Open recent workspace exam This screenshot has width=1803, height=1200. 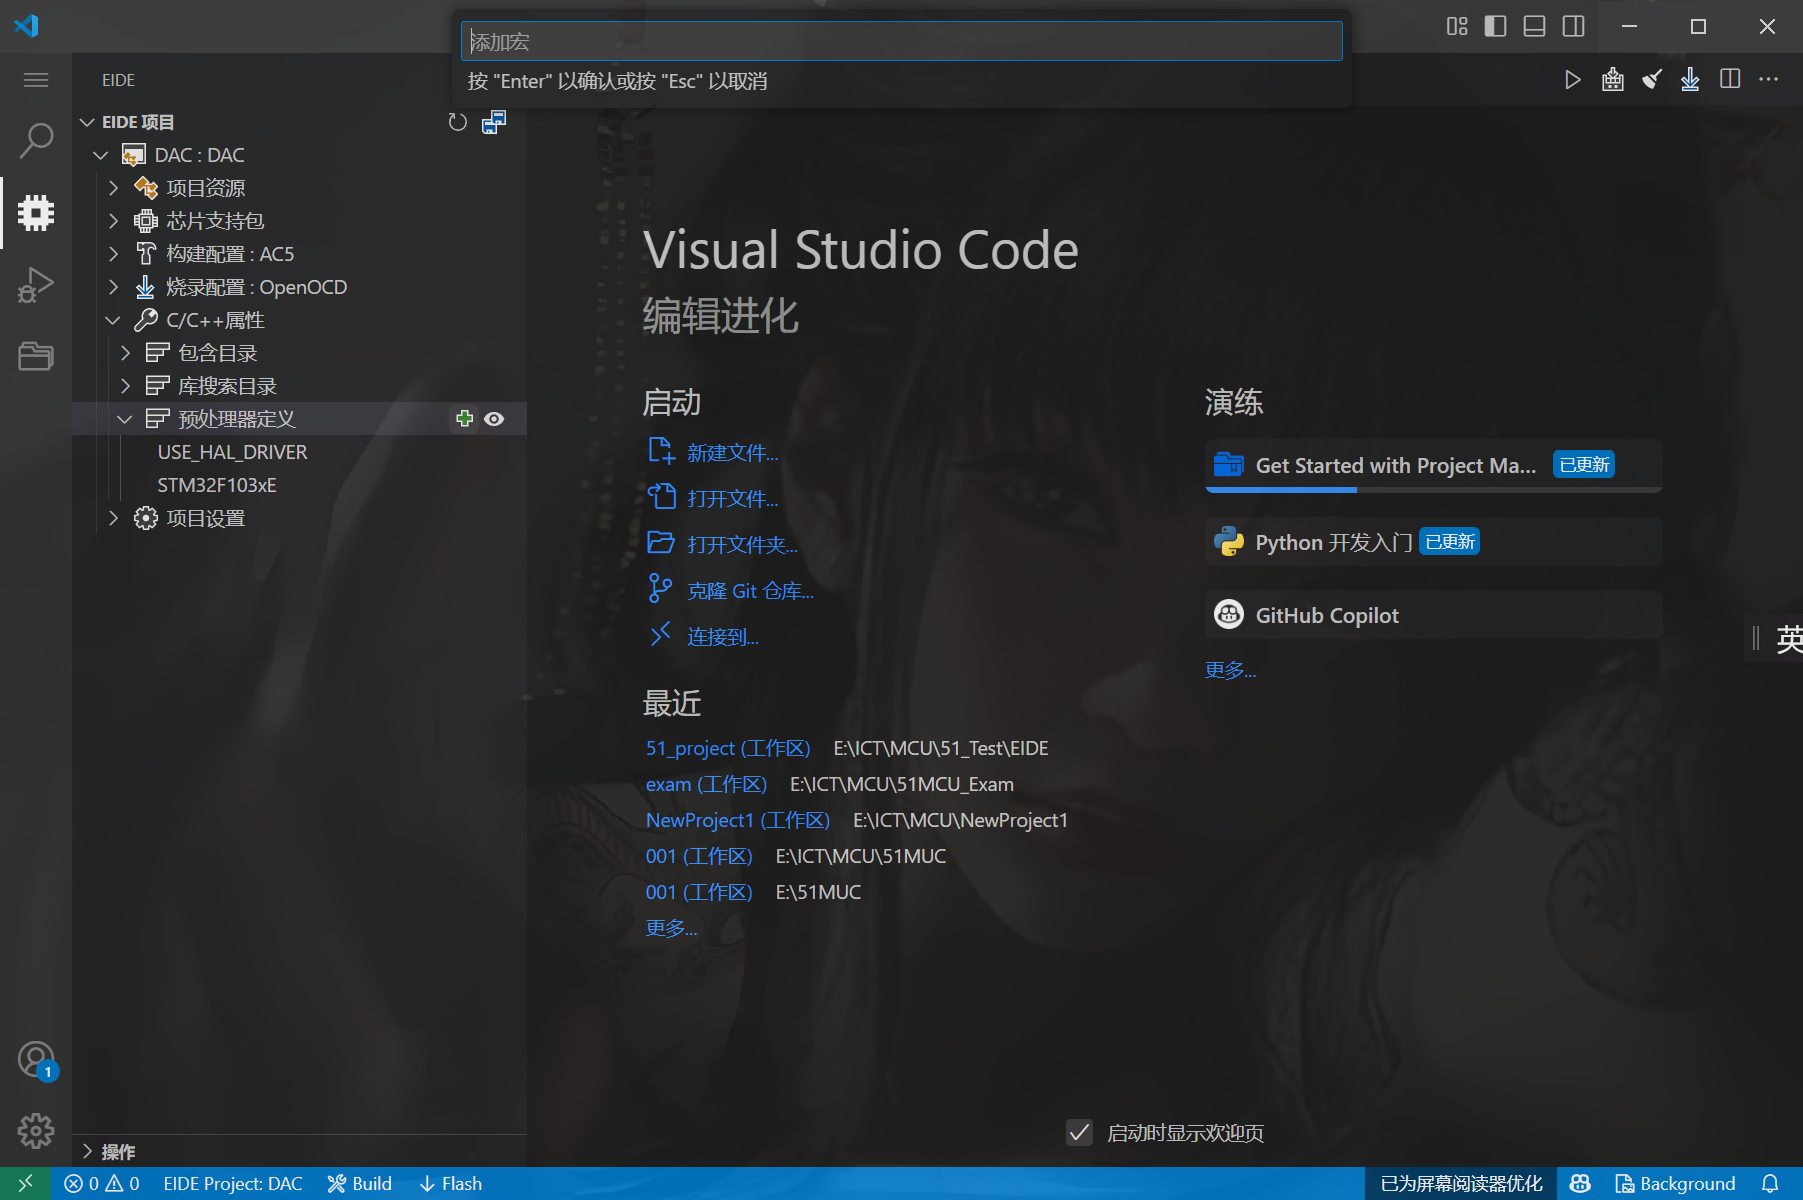tap(706, 784)
